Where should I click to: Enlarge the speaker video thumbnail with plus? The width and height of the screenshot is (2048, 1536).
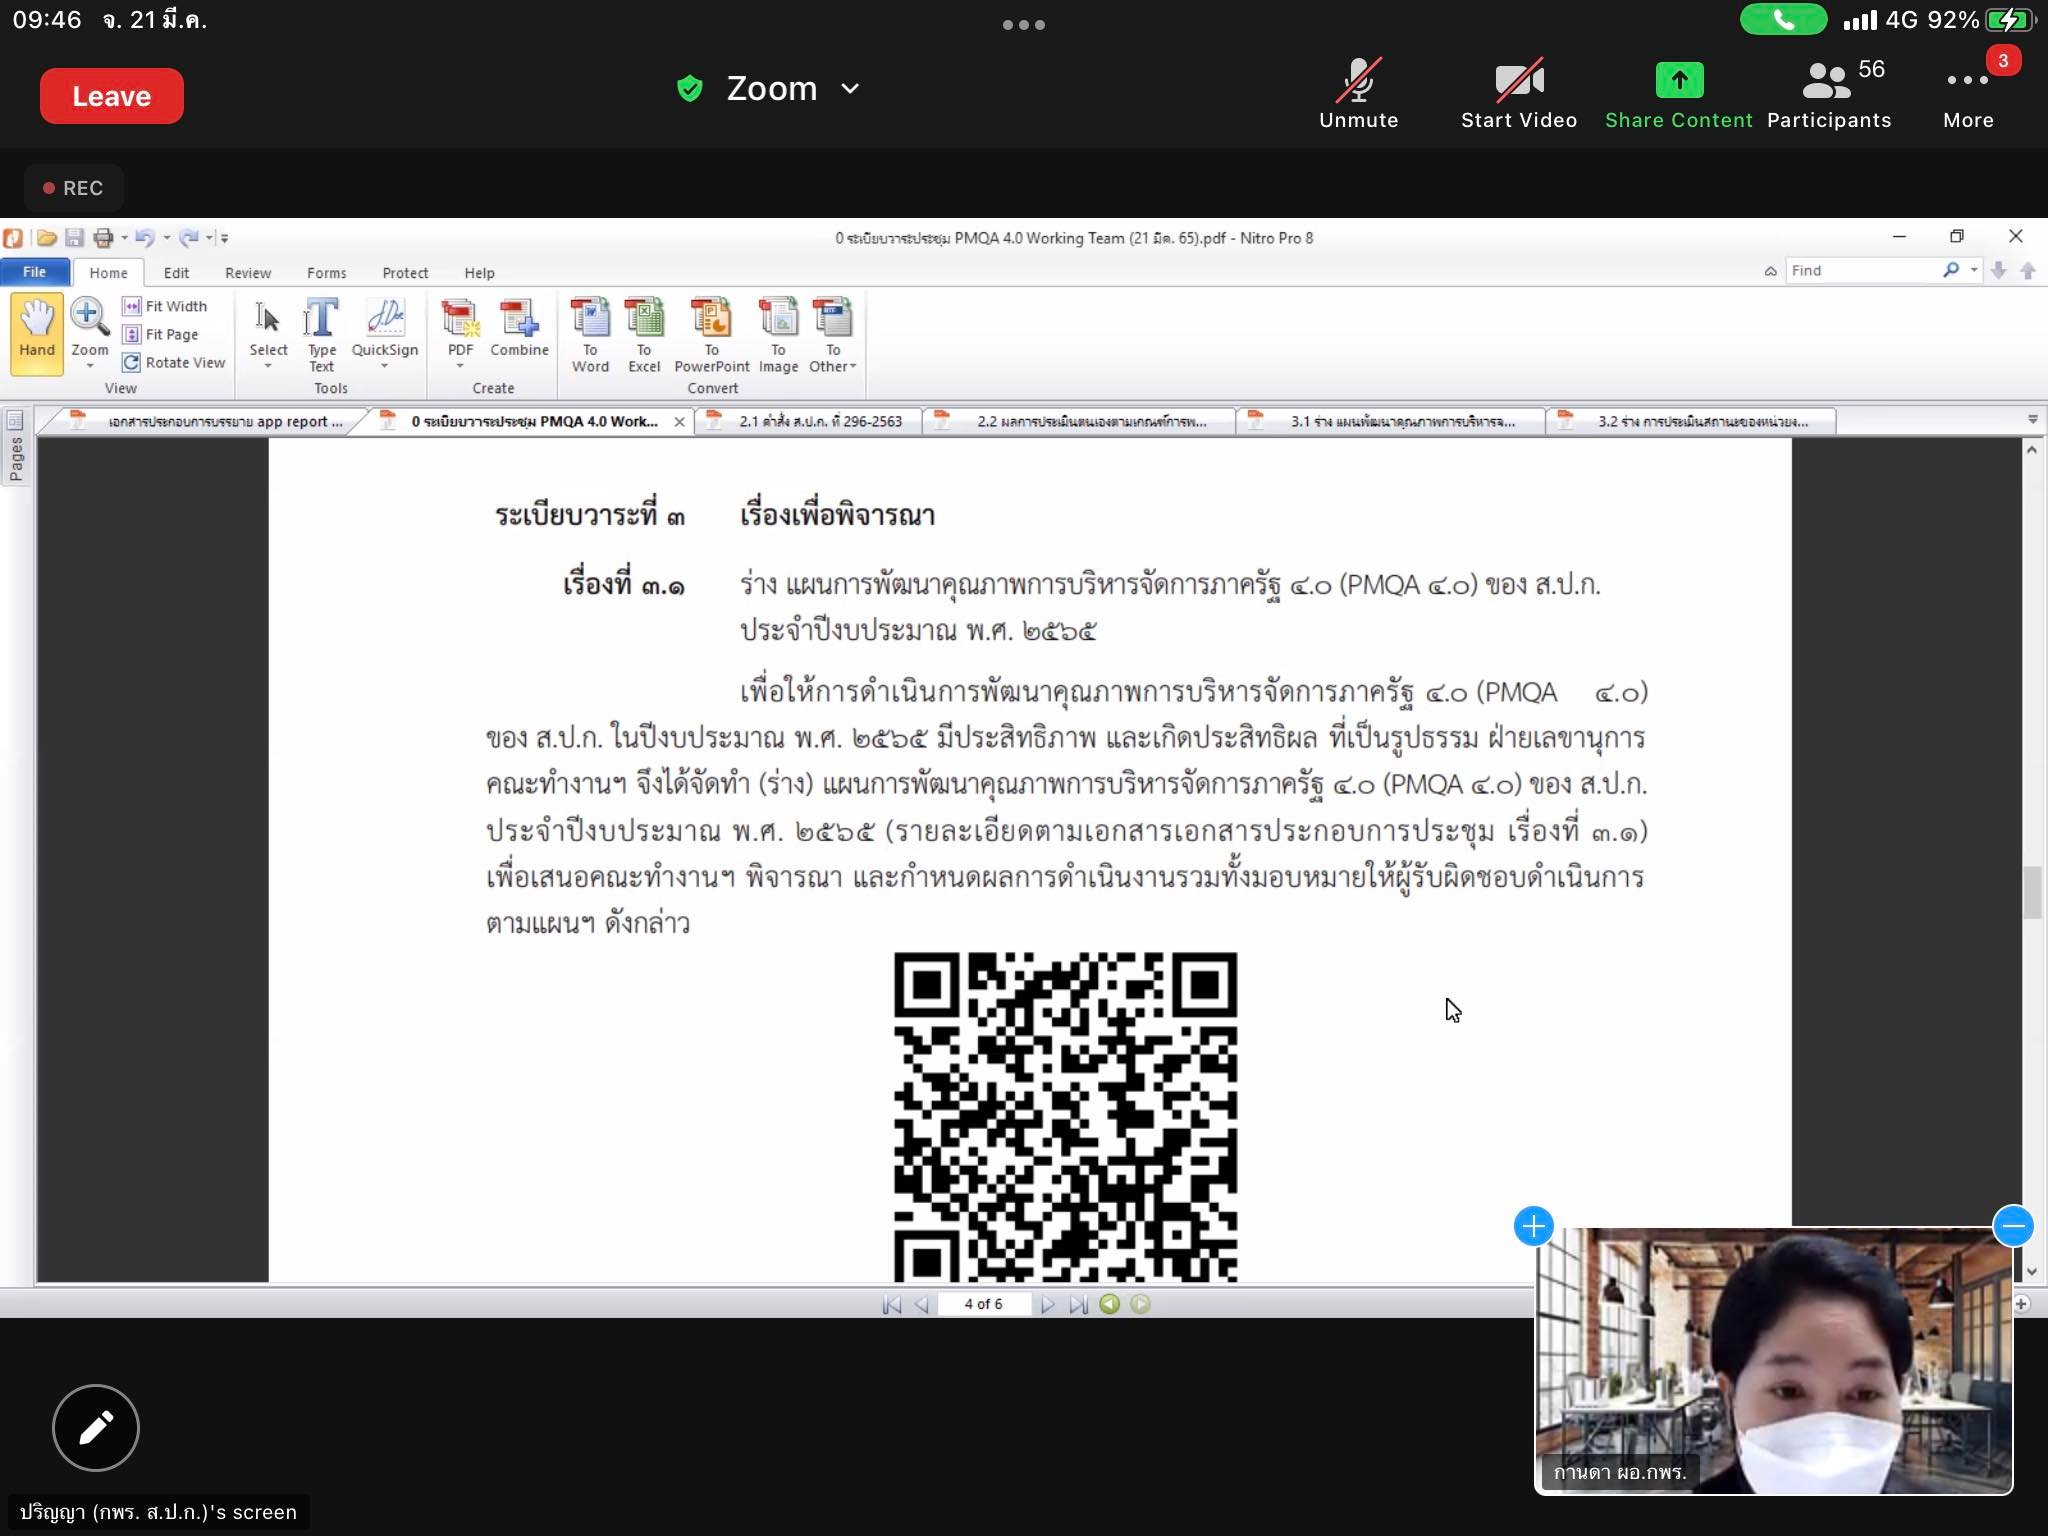click(x=1533, y=1226)
